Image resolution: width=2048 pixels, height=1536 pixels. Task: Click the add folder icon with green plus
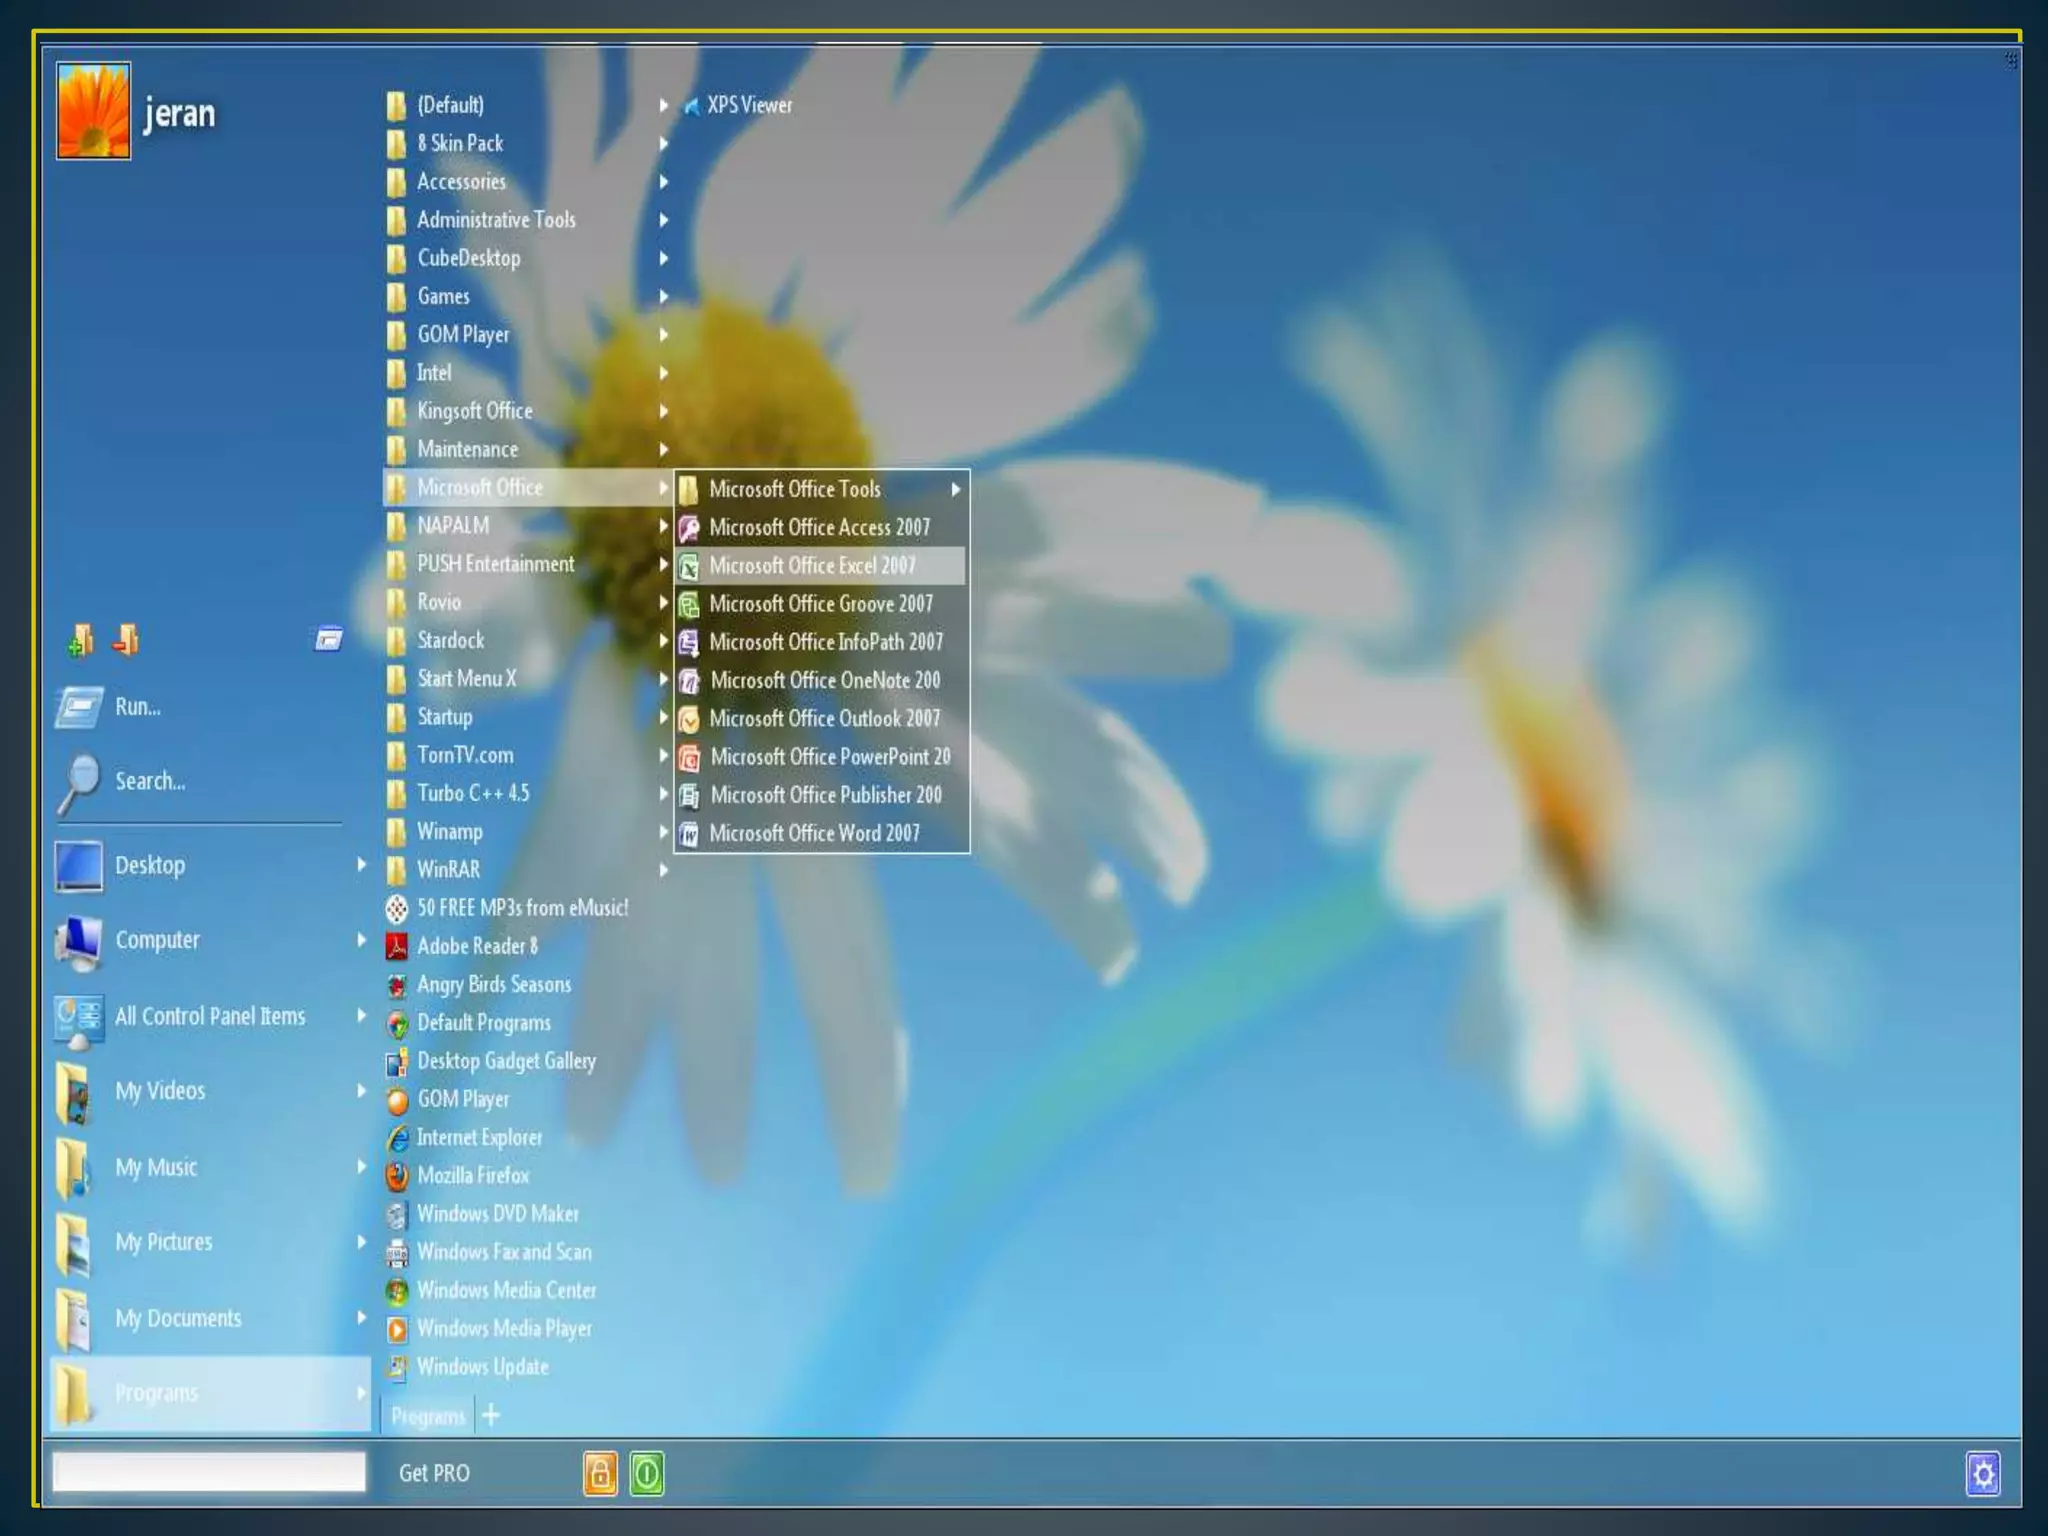coord(80,640)
